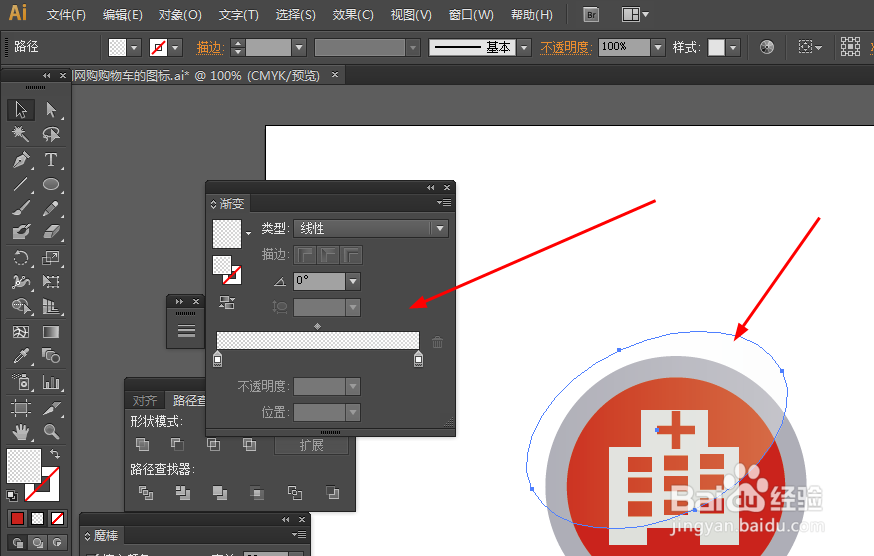Delete gradient stop with trash icon
Image resolution: width=874 pixels, height=556 pixels.
coord(438,342)
